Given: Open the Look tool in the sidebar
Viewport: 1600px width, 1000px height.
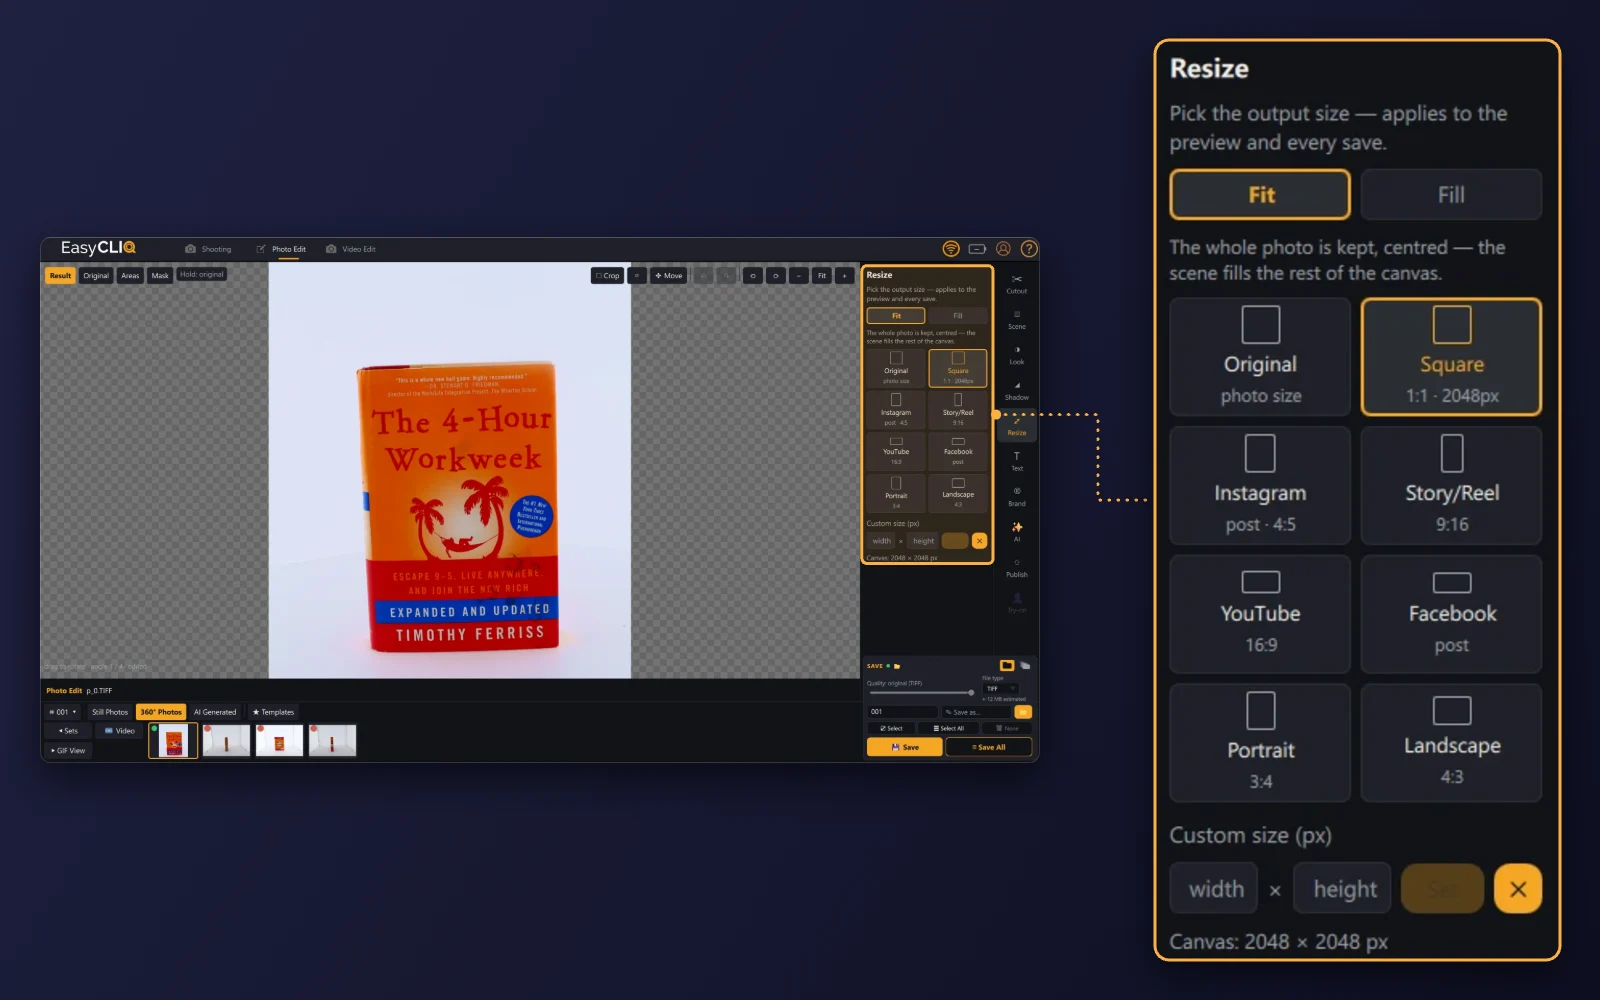Looking at the screenshot, I should (1016, 355).
